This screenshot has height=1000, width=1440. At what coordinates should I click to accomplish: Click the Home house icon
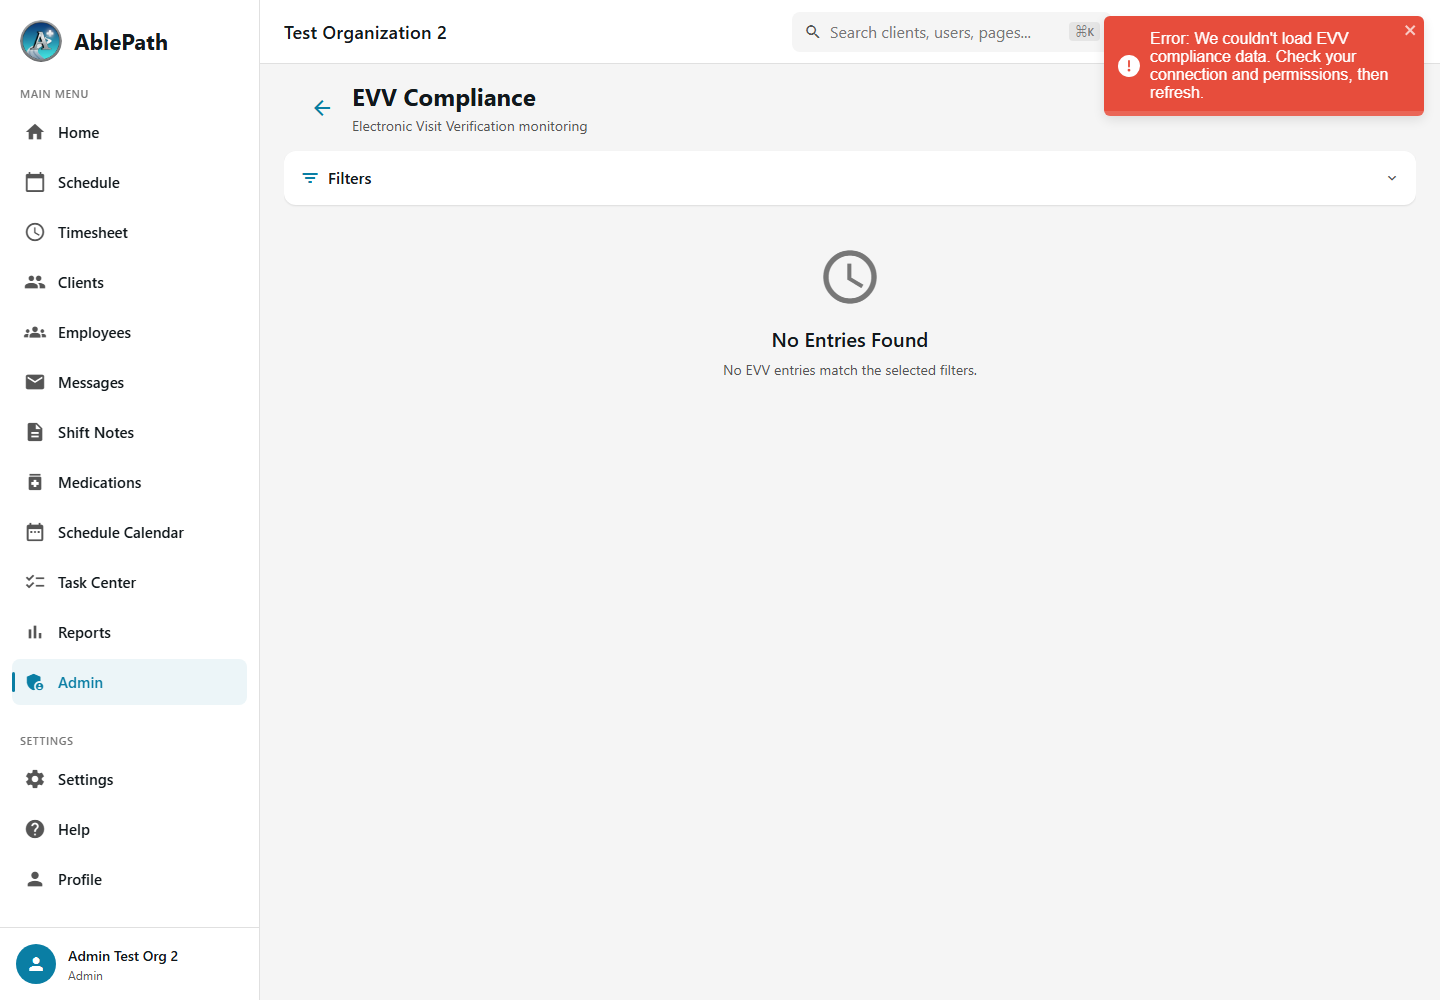tap(35, 132)
